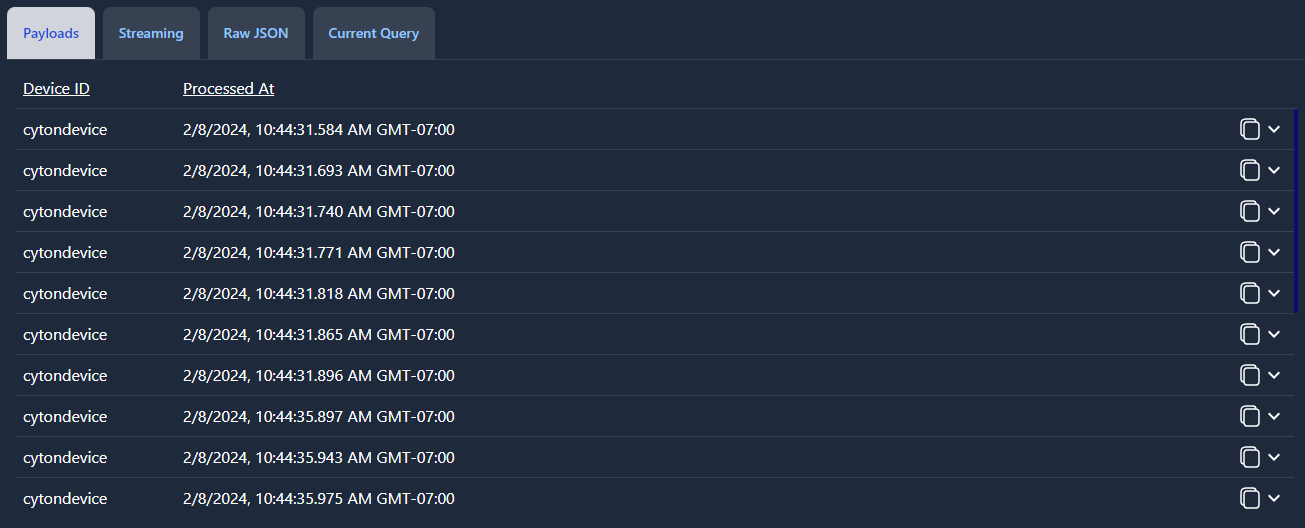Open the Current Query tab

373,33
